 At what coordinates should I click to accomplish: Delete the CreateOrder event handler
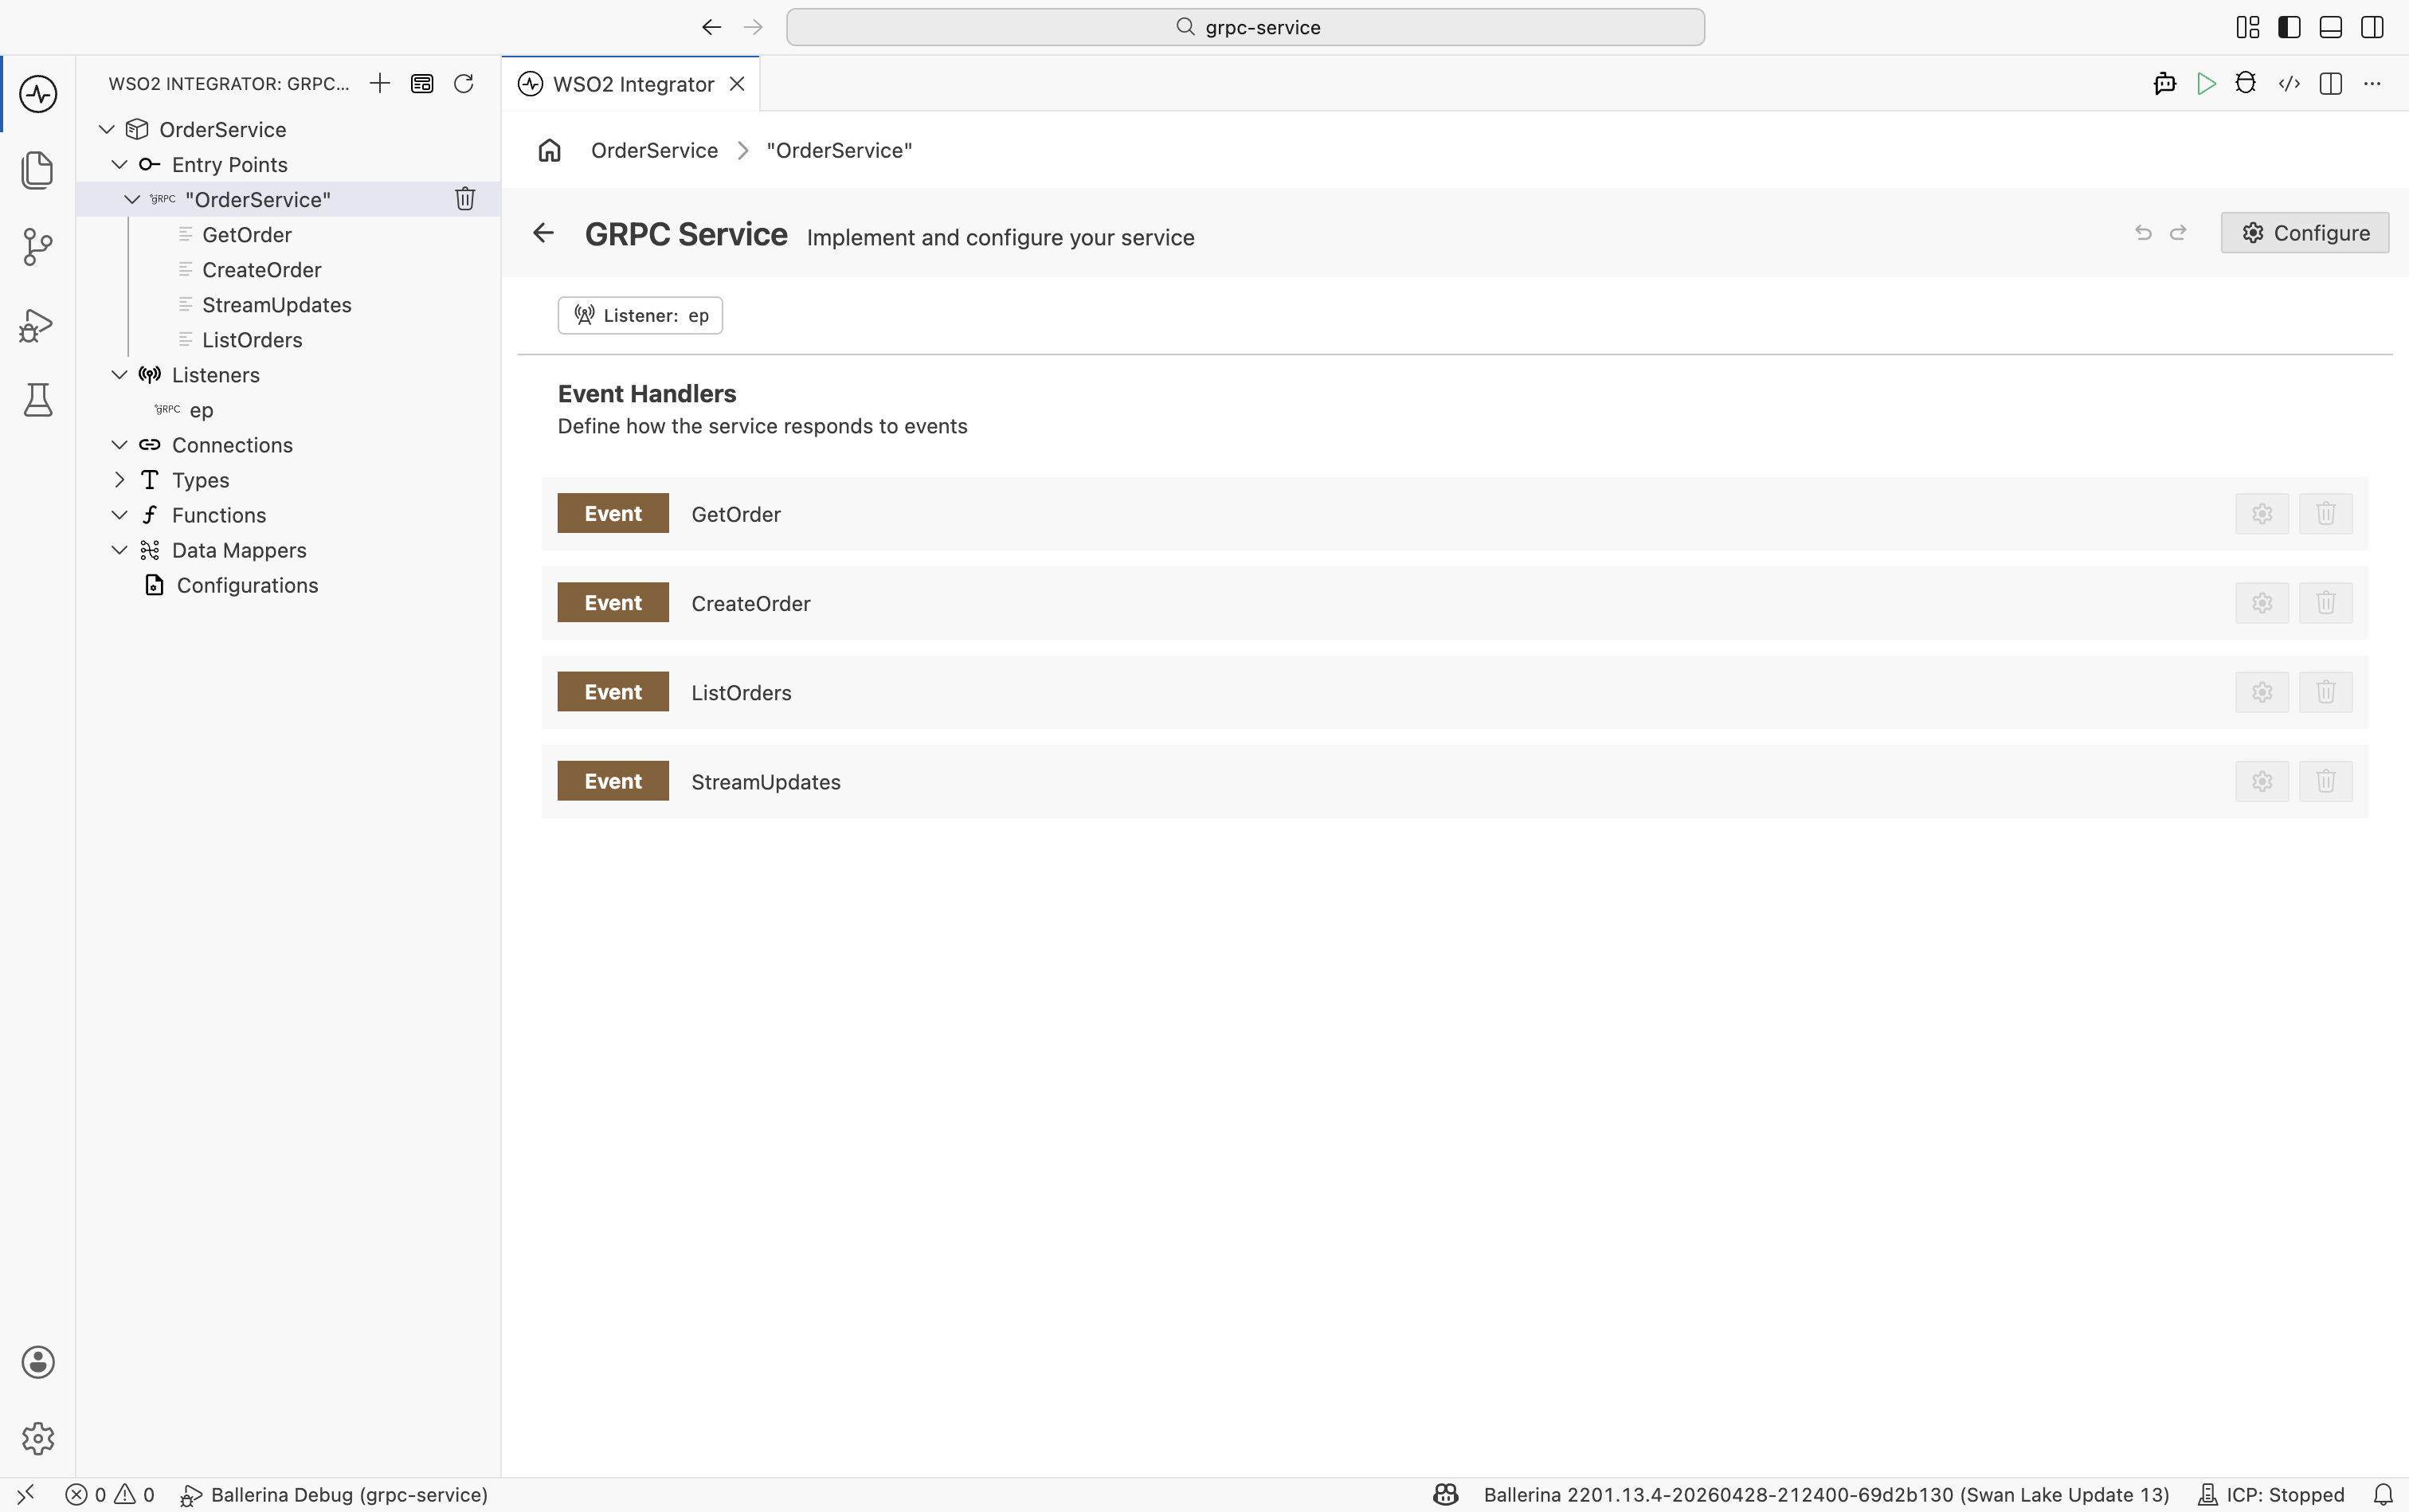[2326, 603]
